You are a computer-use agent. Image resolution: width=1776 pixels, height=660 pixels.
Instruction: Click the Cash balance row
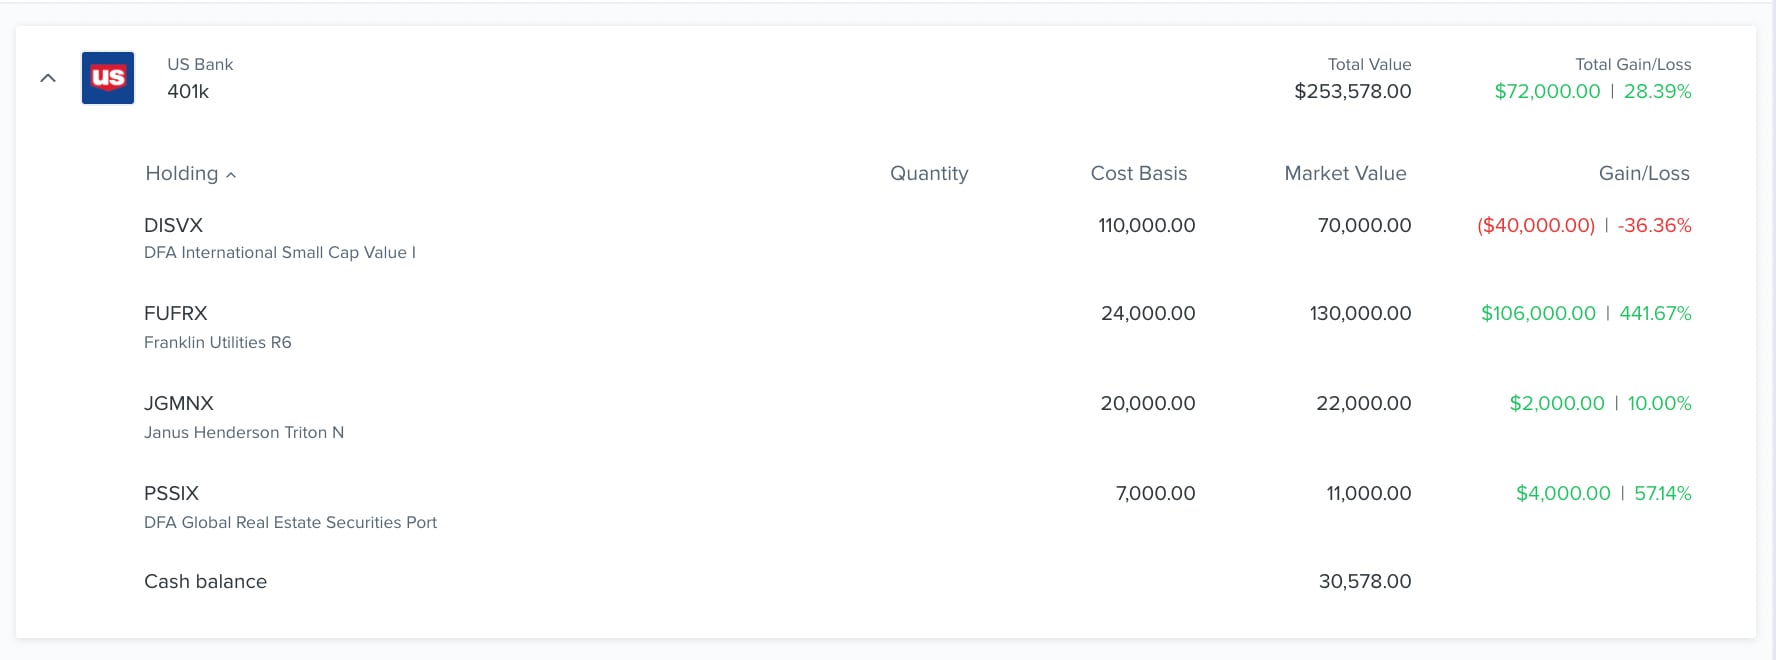click(918, 581)
